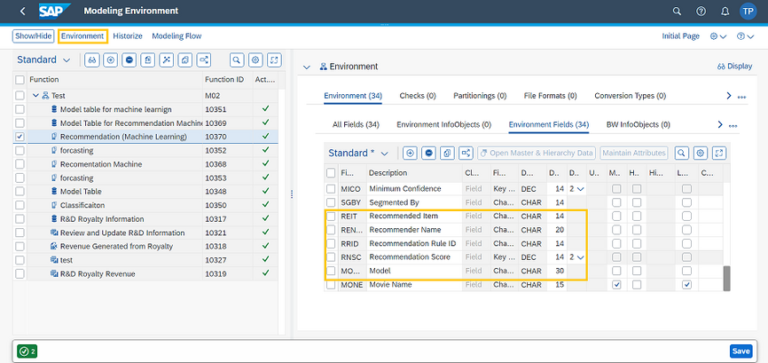The width and height of the screenshot is (768, 363).
Task: Click hierarchy icon in Environment Fields toolbar
Action: pyautogui.click(x=466, y=153)
